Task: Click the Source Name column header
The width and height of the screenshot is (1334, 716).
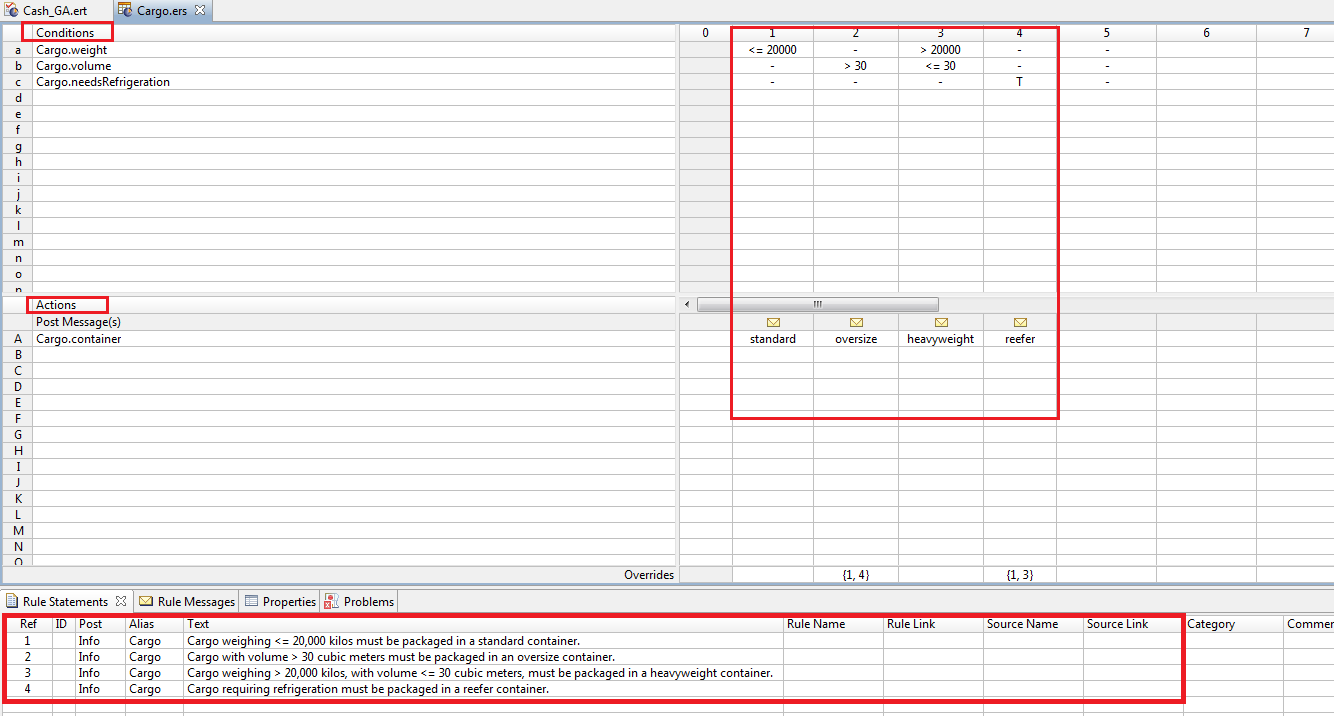Action: tap(1033, 624)
